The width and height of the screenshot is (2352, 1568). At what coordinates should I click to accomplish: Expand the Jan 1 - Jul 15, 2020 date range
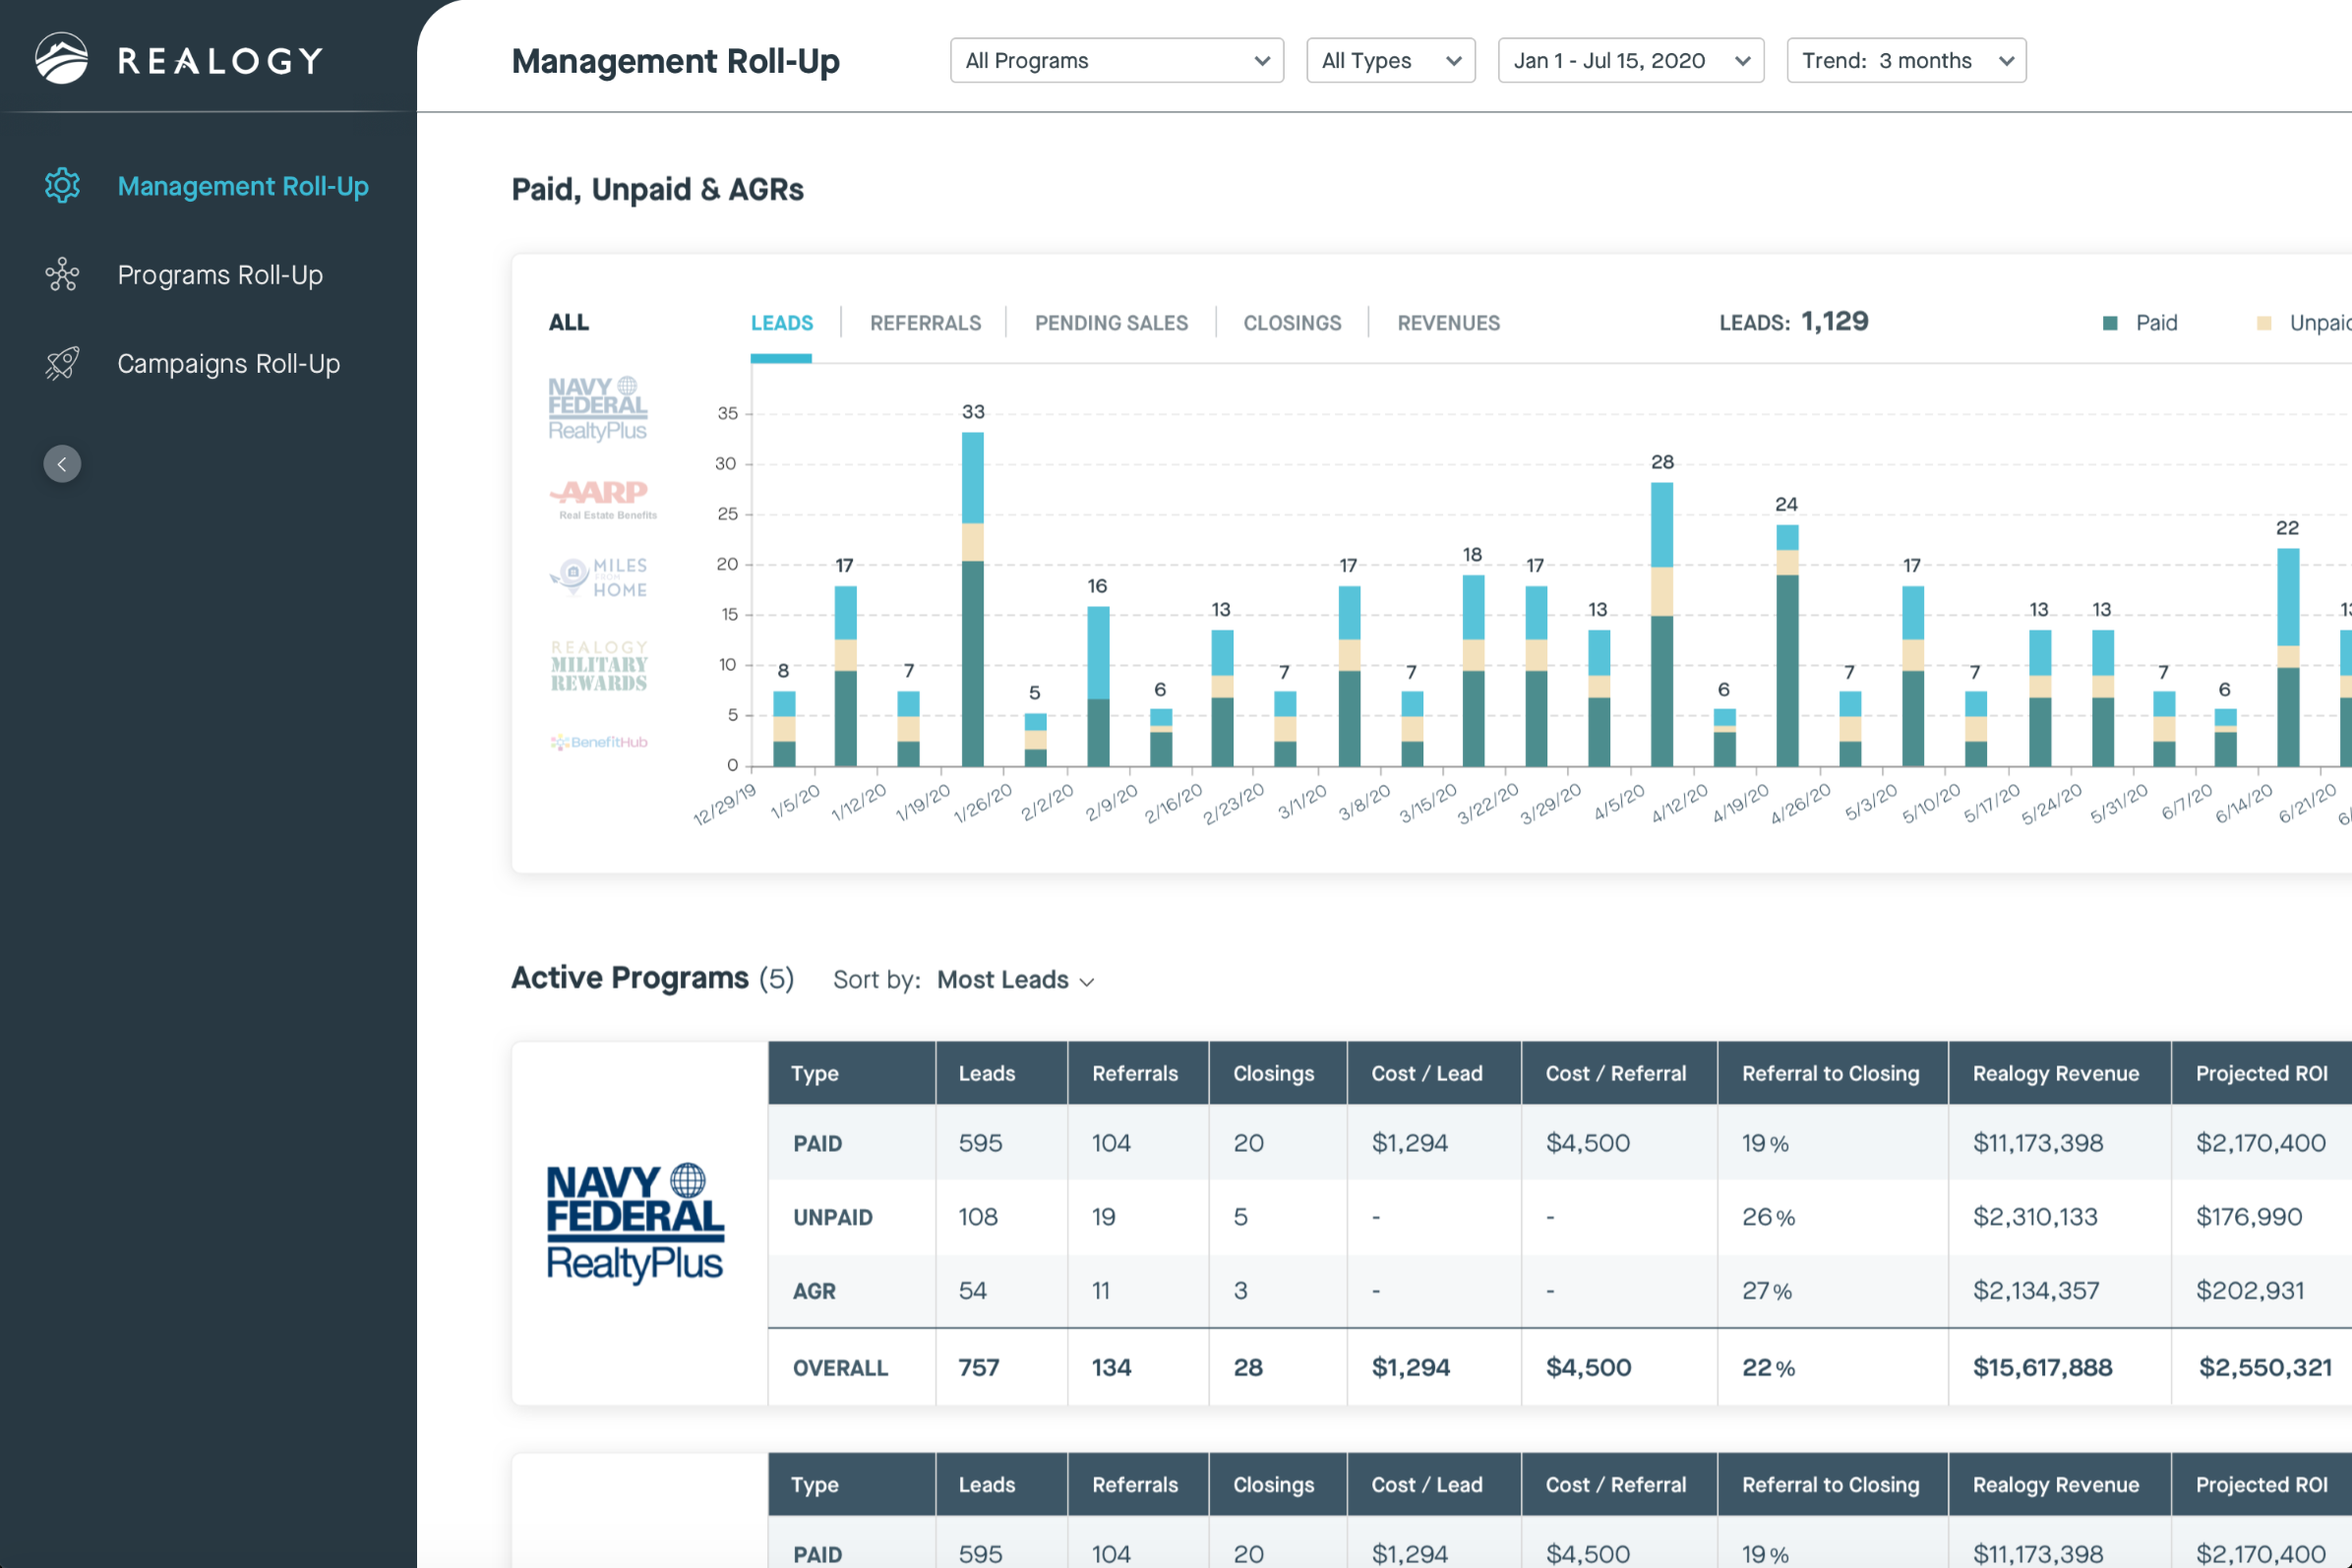tap(1630, 61)
